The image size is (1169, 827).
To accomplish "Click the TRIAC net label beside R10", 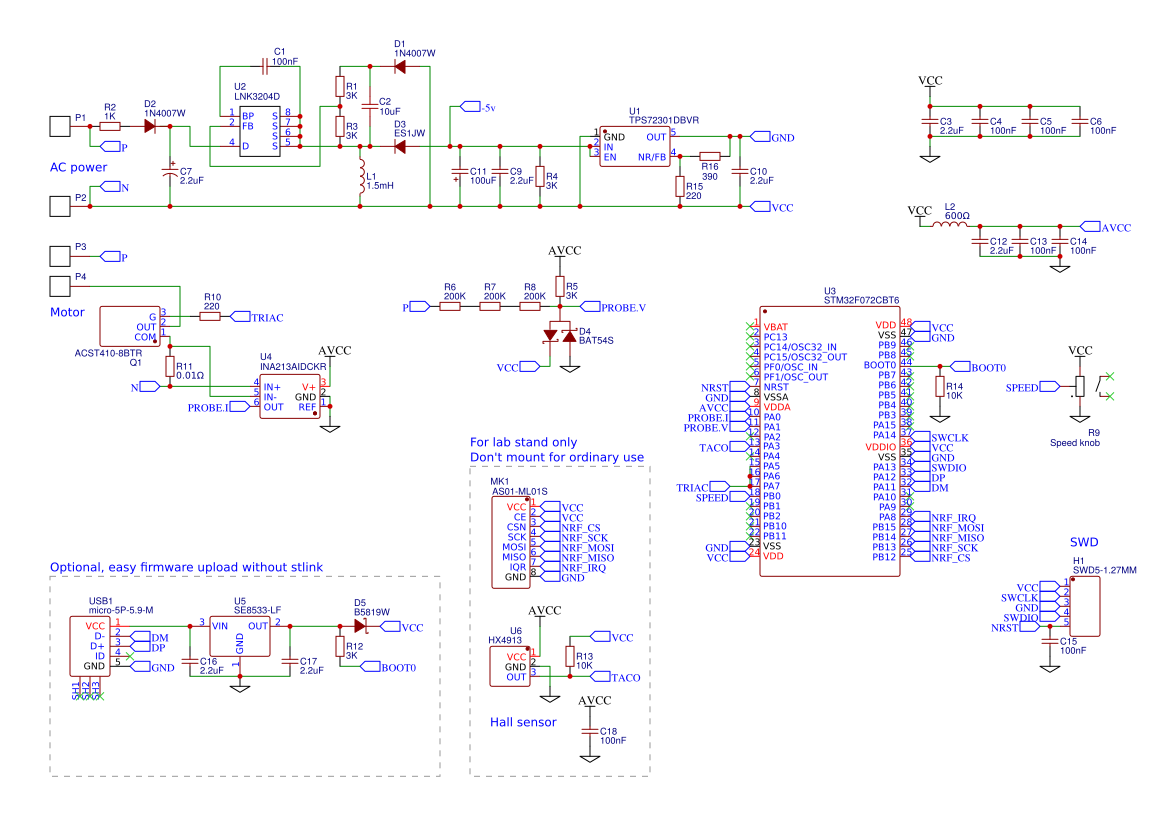I will pos(257,317).
